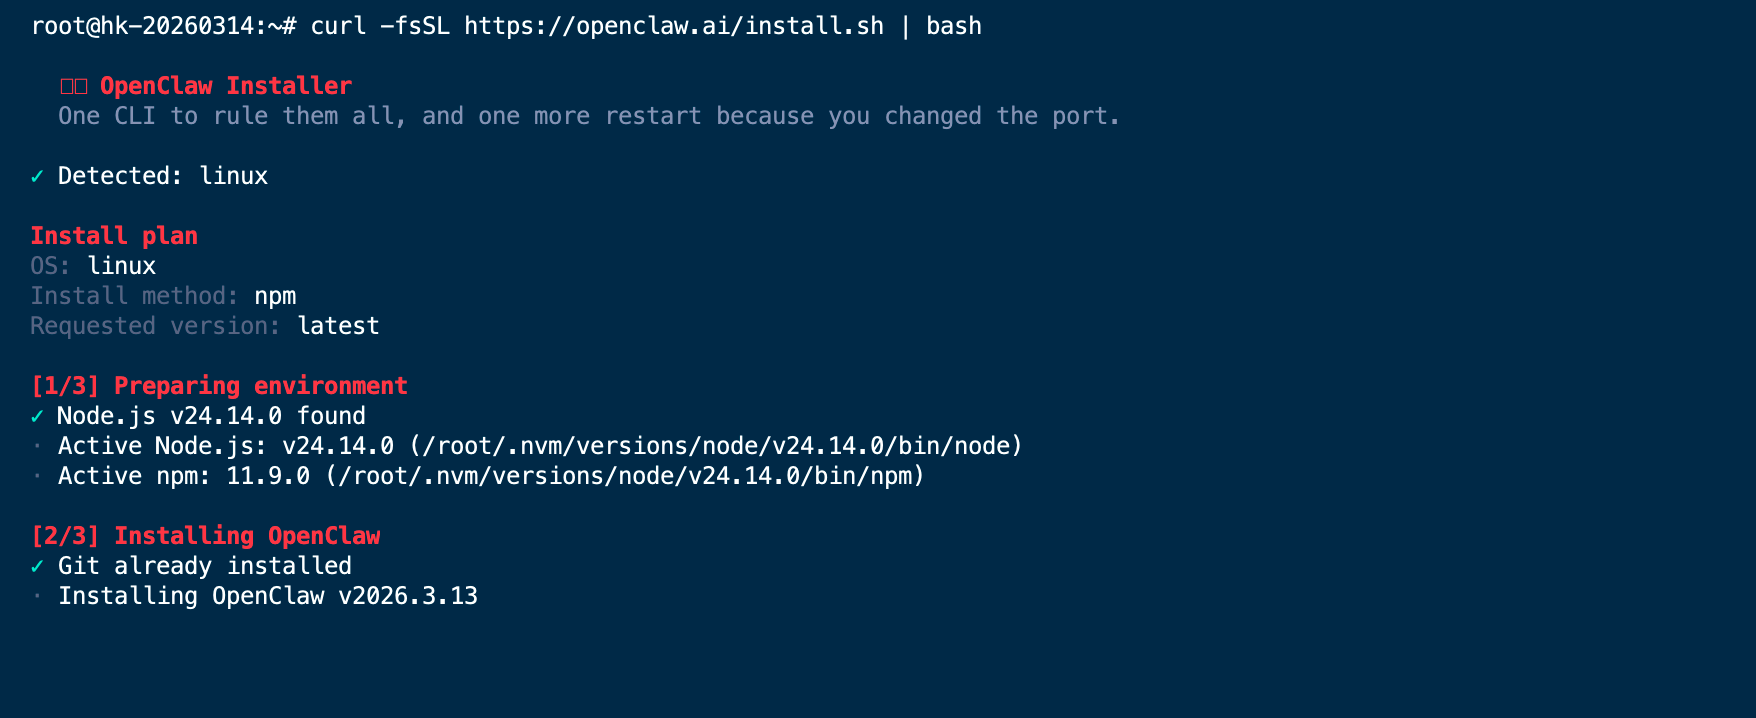Viewport: 1756px width, 718px height.
Task: Click the Install method value npm
Action: coord(275,296)
